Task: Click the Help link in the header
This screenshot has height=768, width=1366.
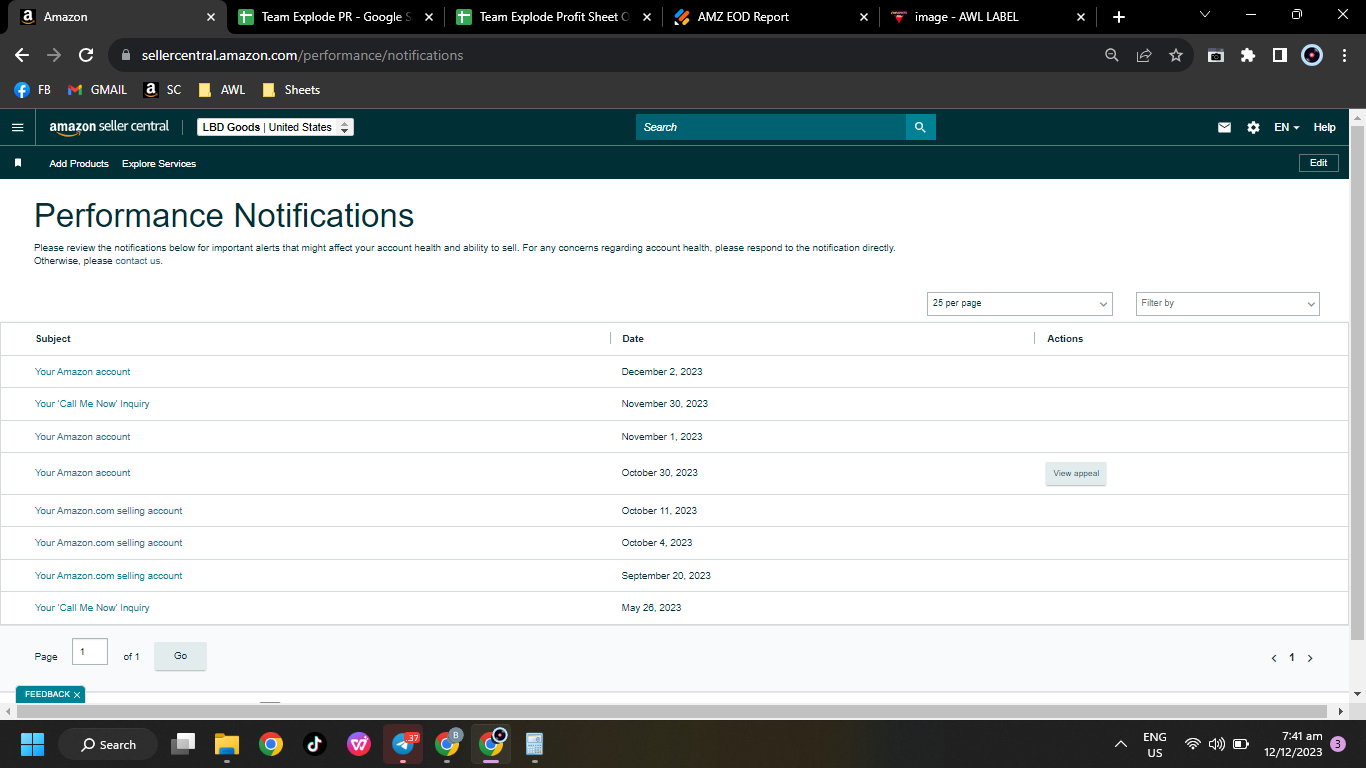Action: (x=1324, y=127)
